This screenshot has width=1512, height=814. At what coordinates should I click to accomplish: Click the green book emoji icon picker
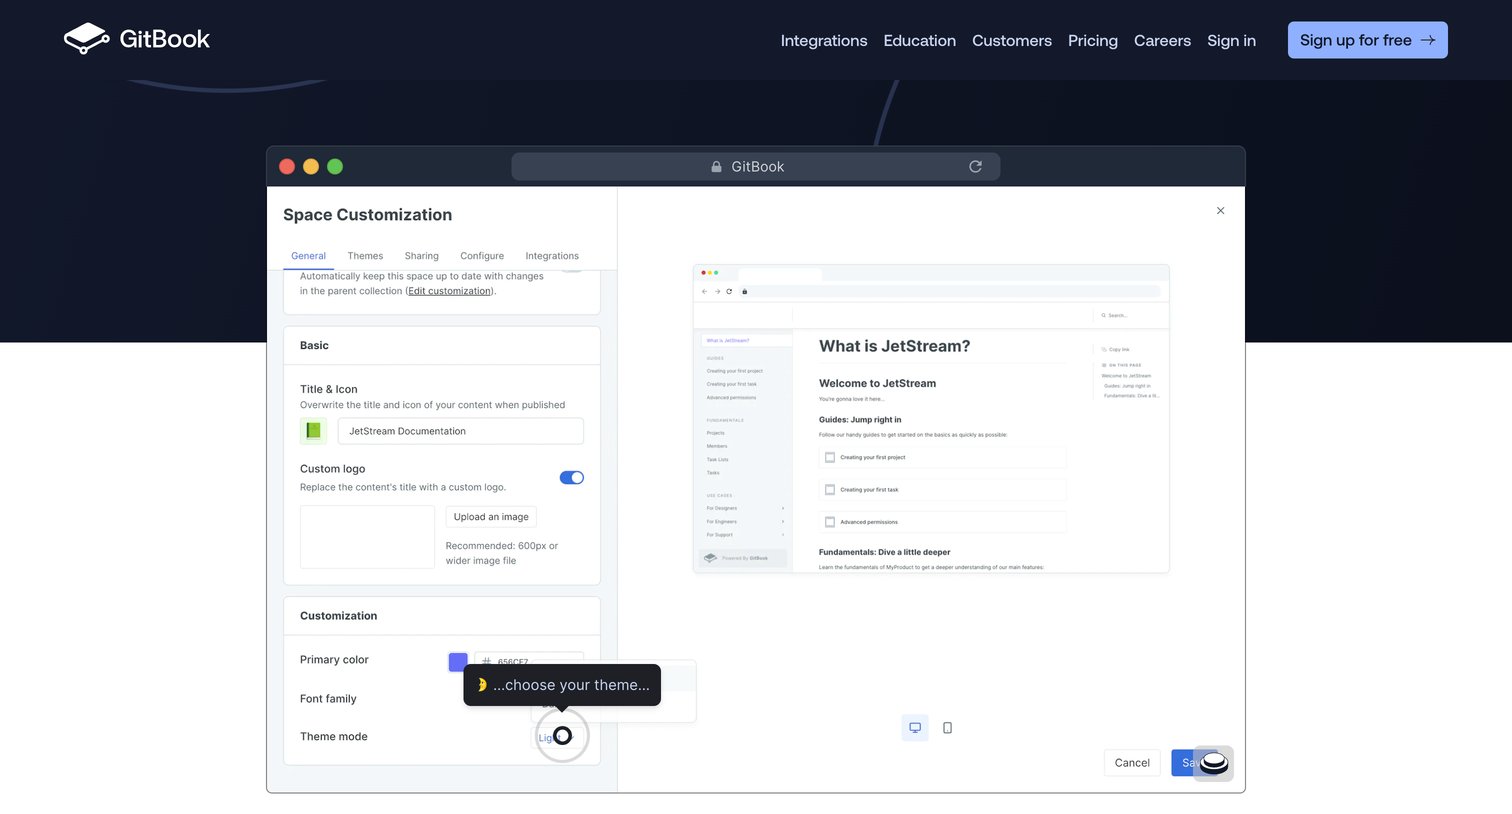click(313, 431)
